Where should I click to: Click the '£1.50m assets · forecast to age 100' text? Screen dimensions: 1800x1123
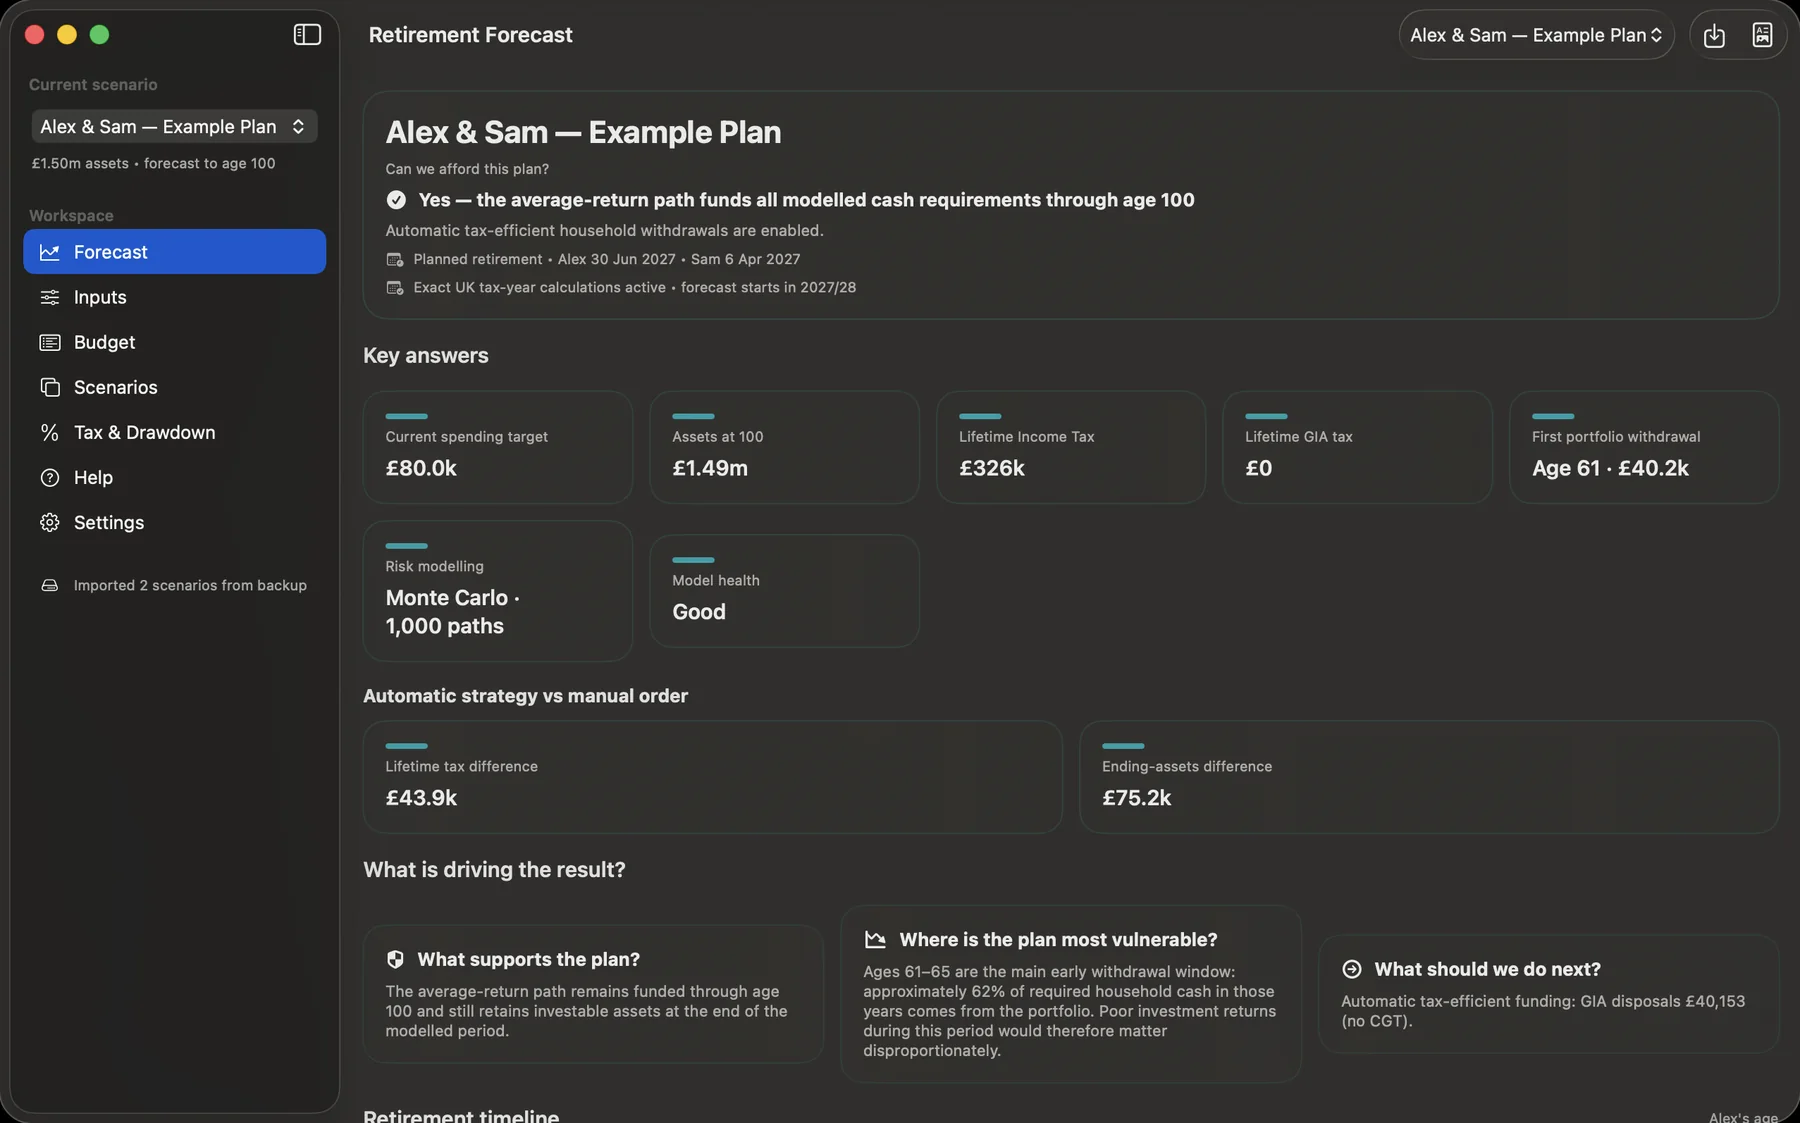pyautogui.click(x=153, y=163)
